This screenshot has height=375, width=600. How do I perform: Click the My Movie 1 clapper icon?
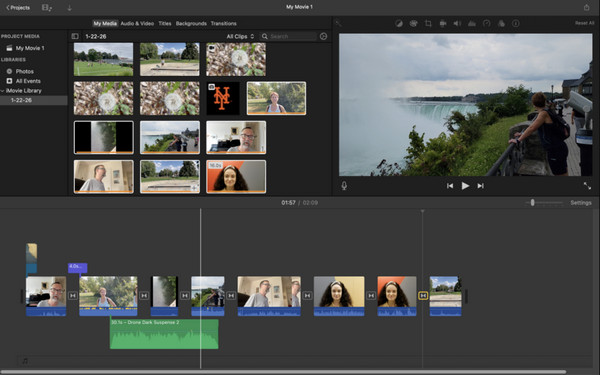pos(9,48)
